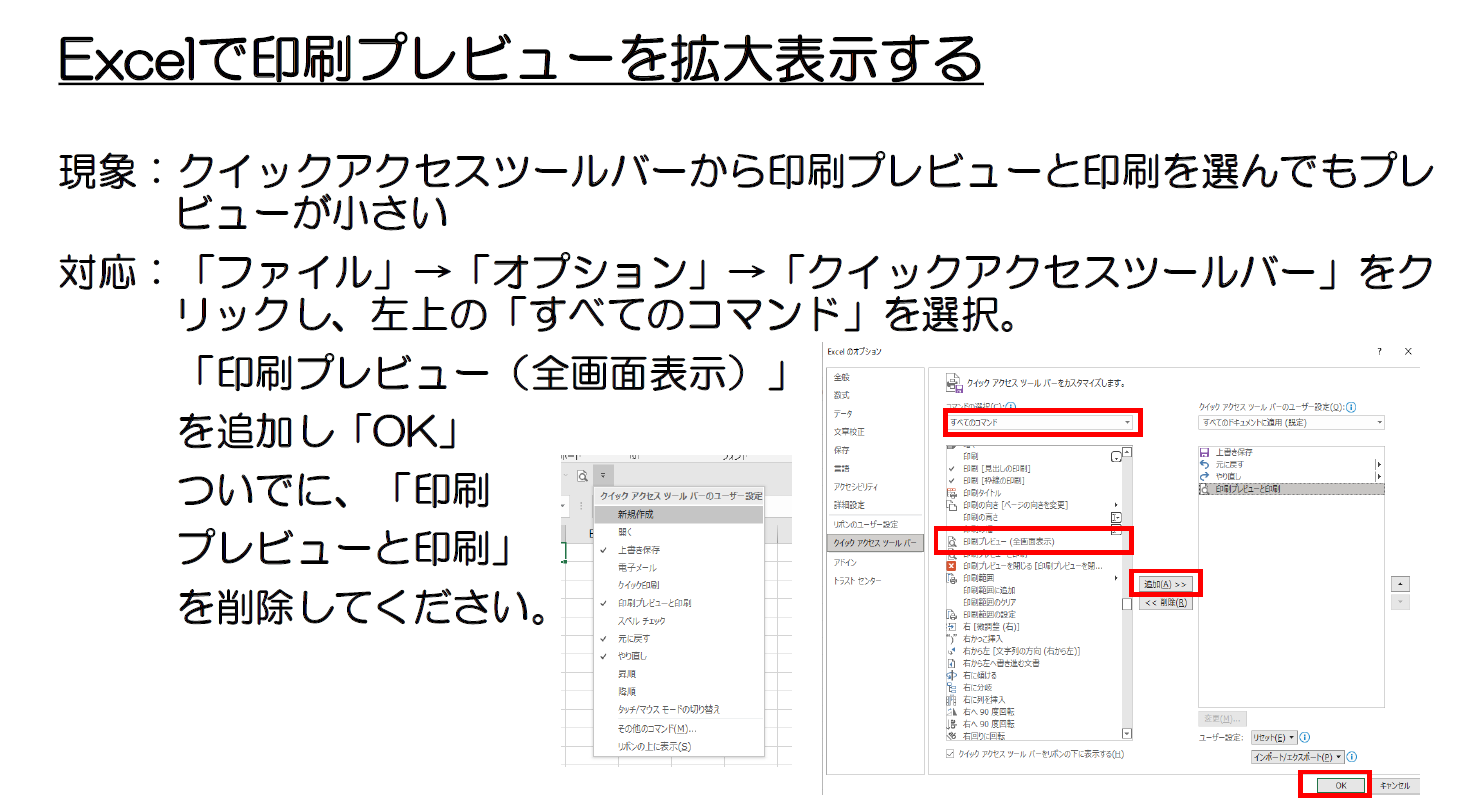The width and height of the screenshot is (1470, 805).
Task: Choose リボンの上に表示(S) menu entry
Action: point(678,746)
